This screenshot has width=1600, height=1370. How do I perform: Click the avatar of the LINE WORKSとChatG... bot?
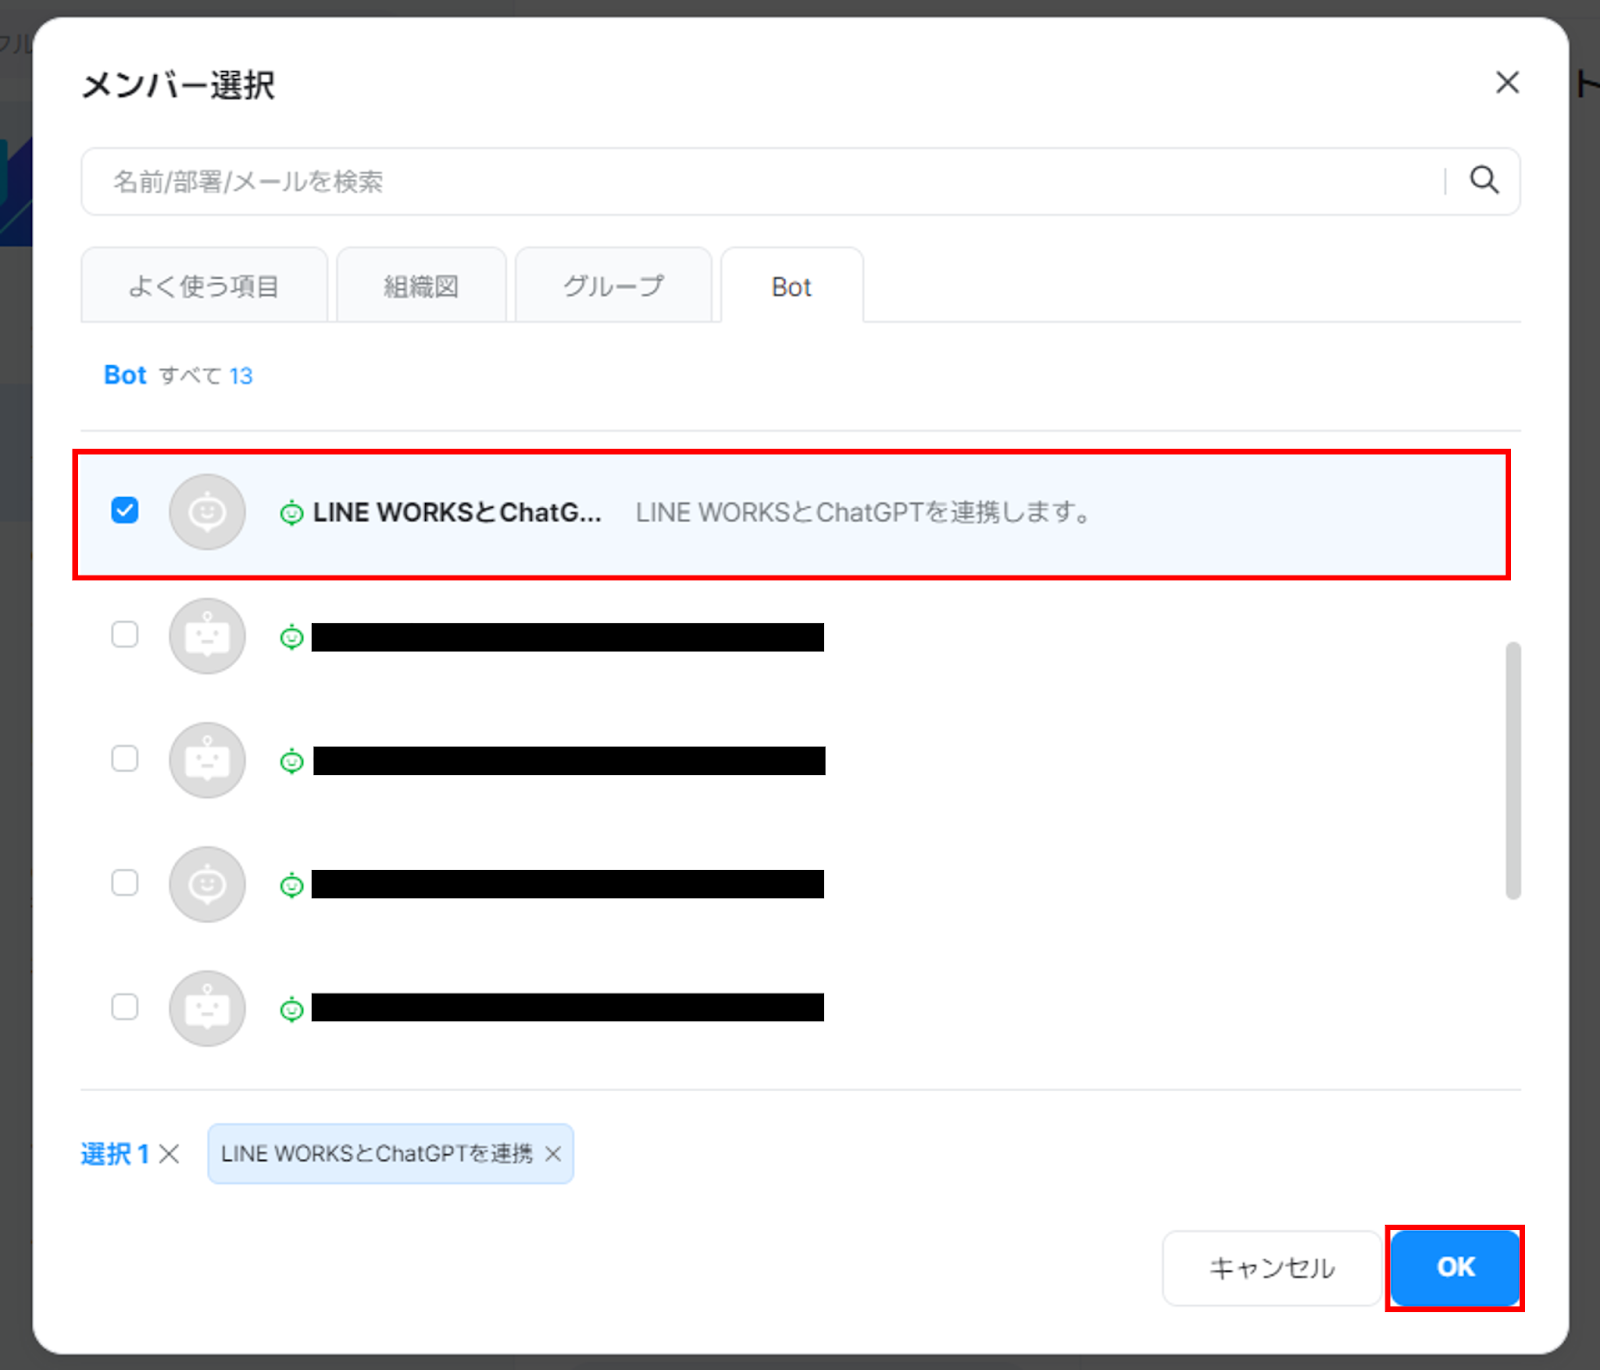pos(207,512)
